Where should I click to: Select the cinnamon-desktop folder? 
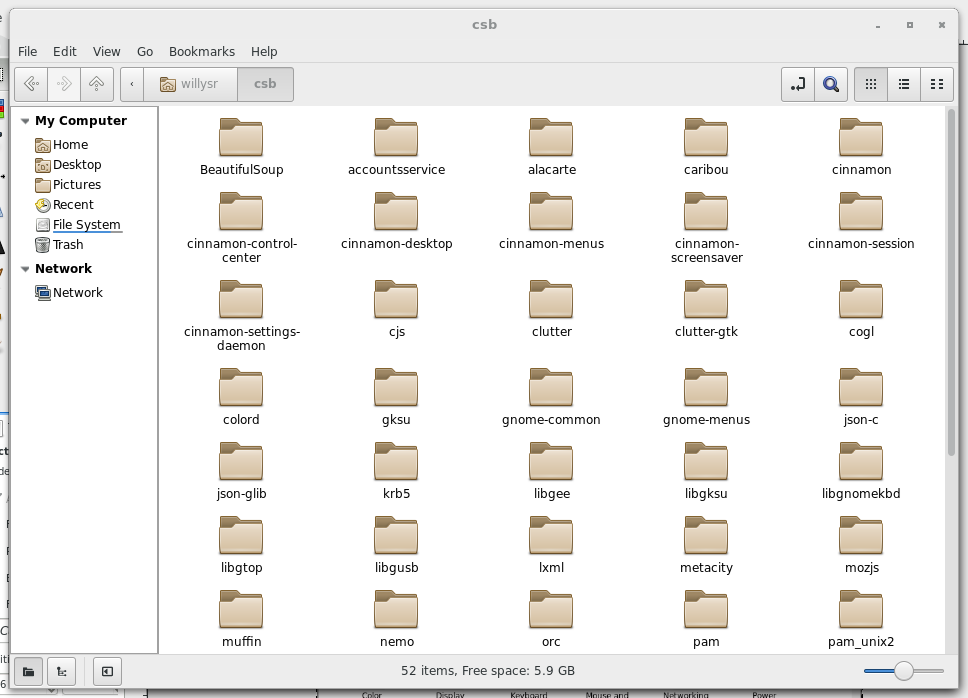pos(396,222)
